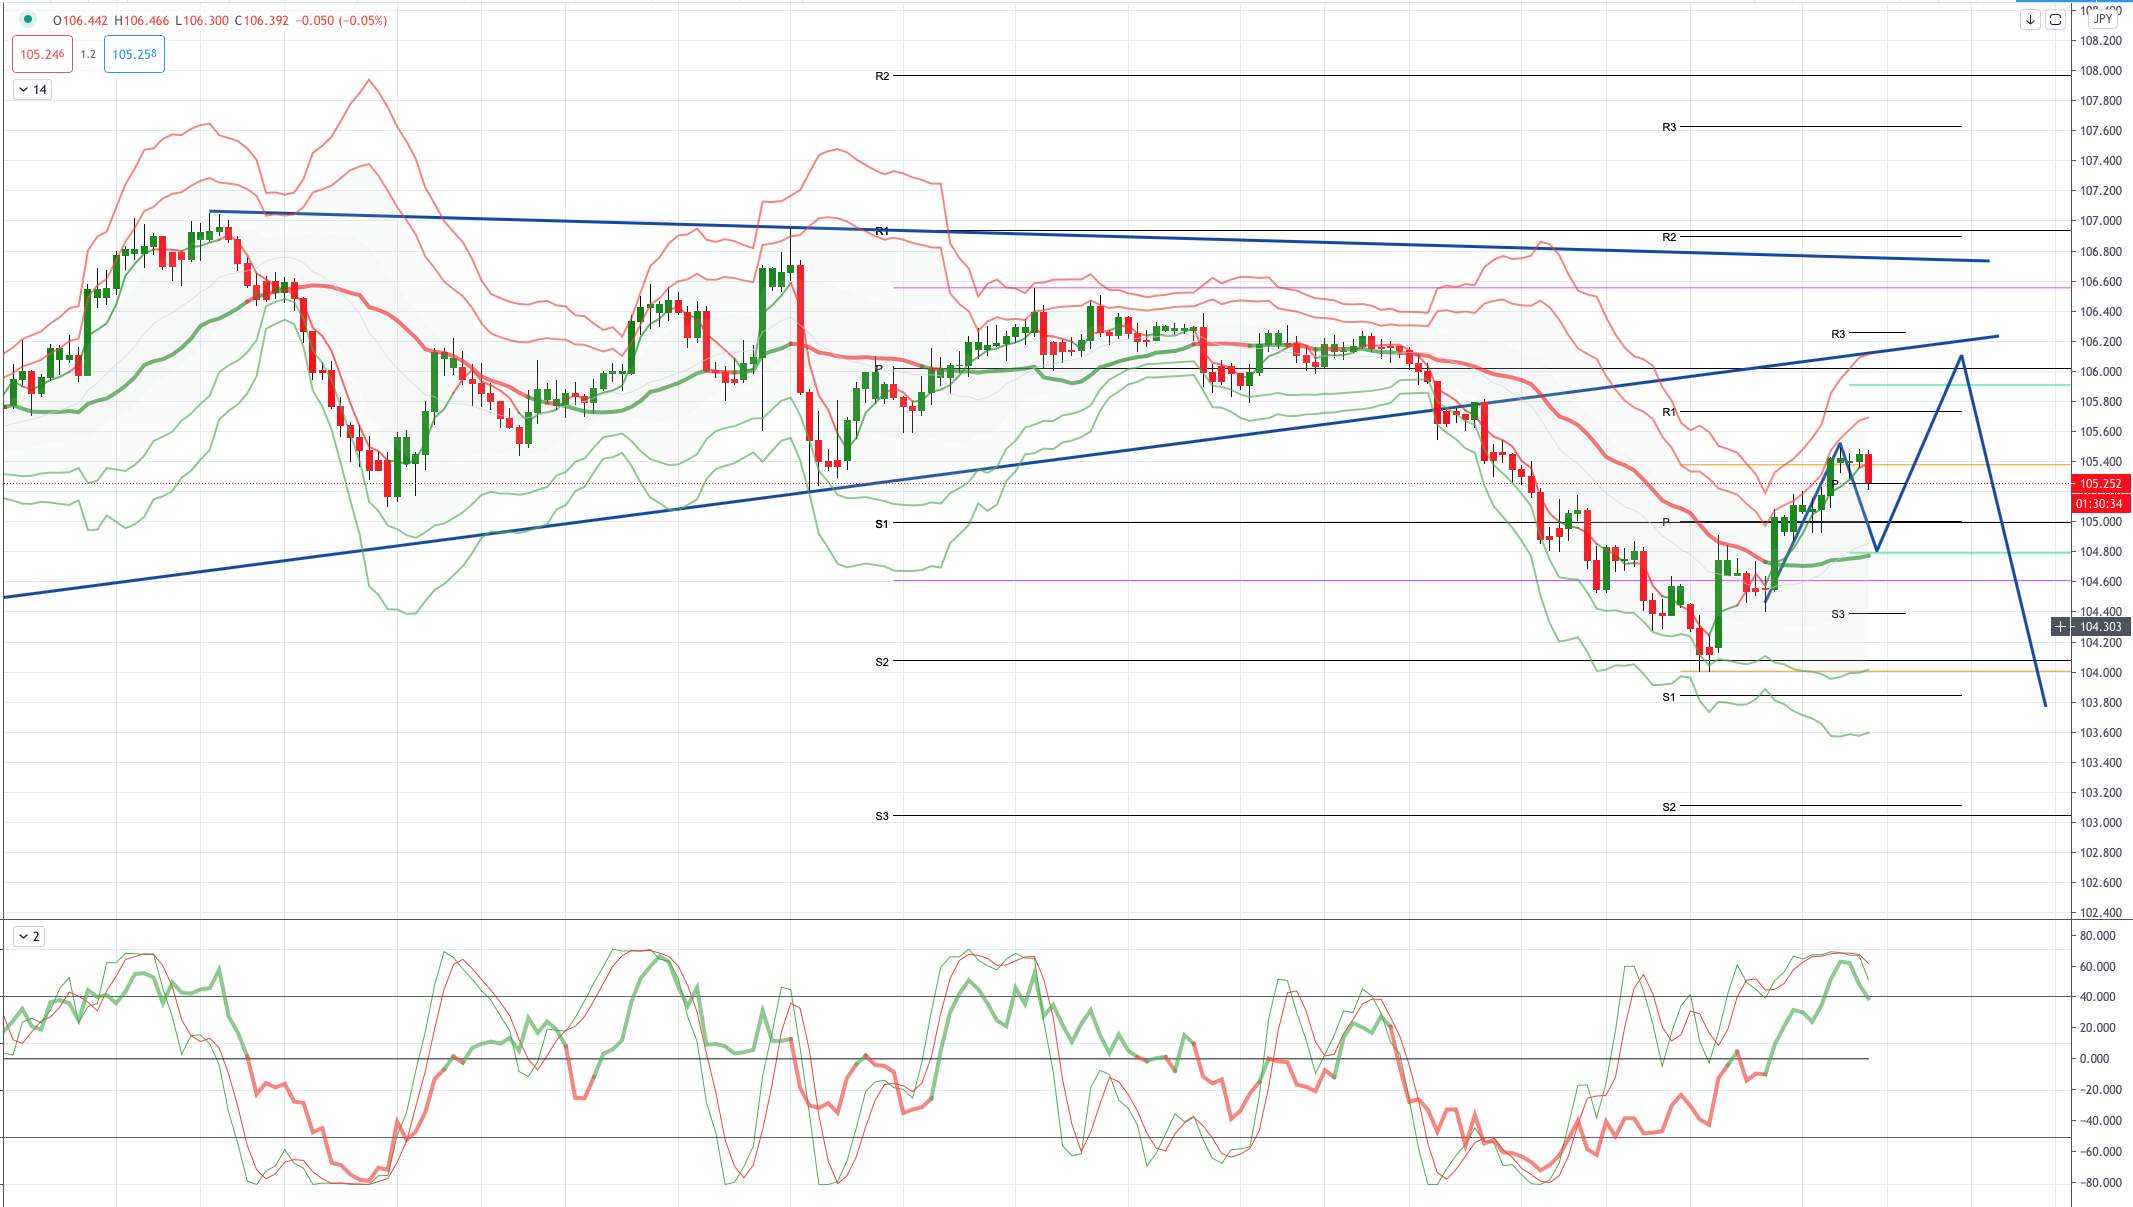This screenshot has width=2133, height=1207.
Task: Select the S3 pivot label at 103.000
Action: [882, 816]
